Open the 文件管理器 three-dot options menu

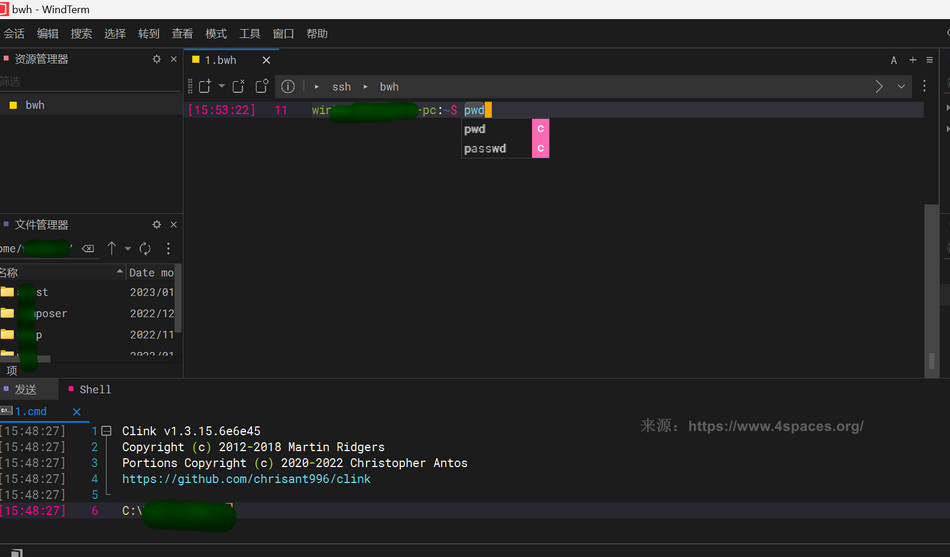pos(168,248)
